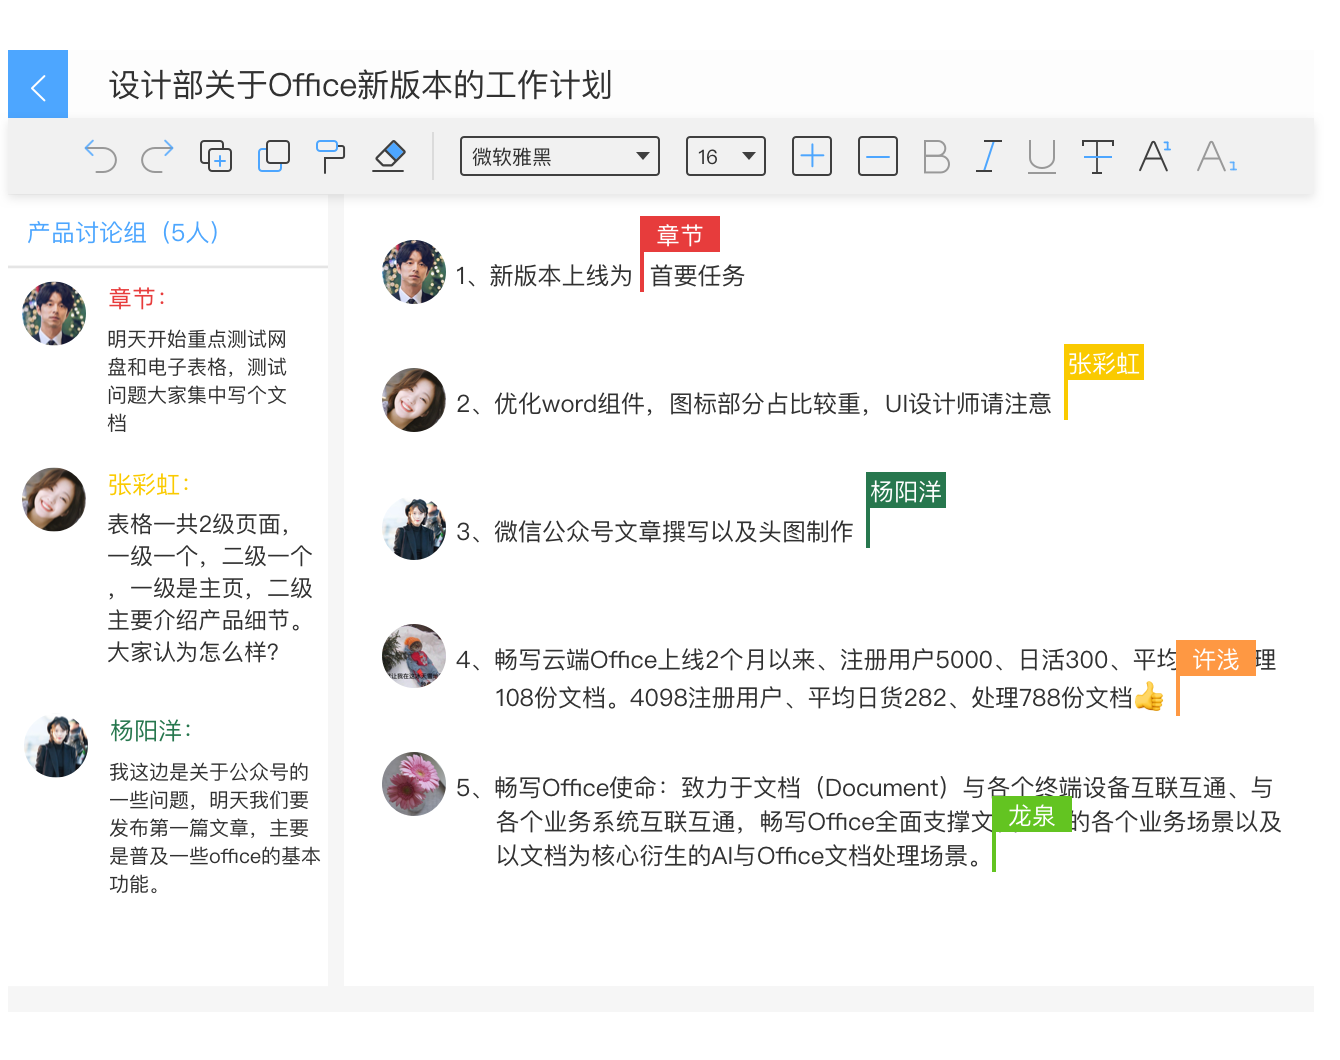Click 章节's avatar in the chat panel
The height and width of the screenshot is (1060, 1340).
pyautogui.click(x=54, y=313)
